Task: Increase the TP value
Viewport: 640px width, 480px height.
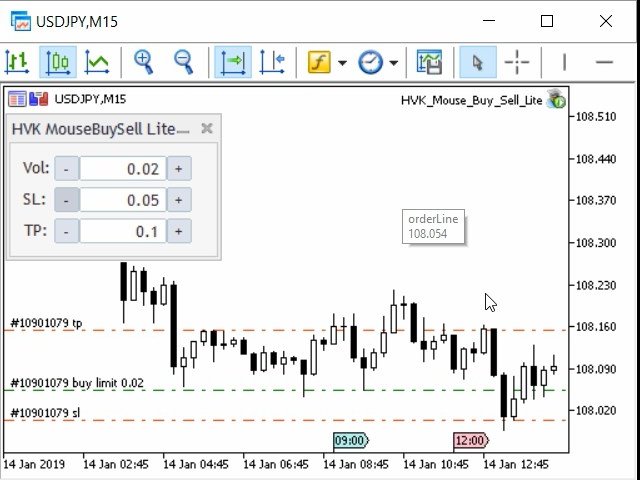Action: coord(179,231)
